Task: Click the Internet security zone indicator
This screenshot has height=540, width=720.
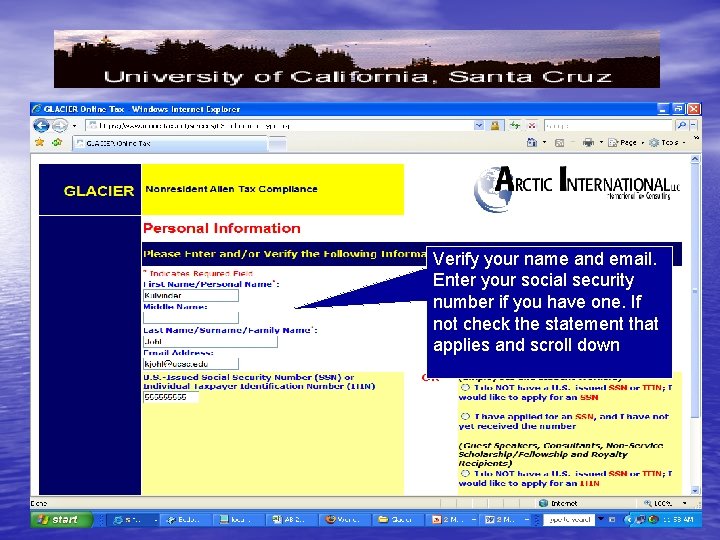Action: pyautogui.click(x=558, y=503)
